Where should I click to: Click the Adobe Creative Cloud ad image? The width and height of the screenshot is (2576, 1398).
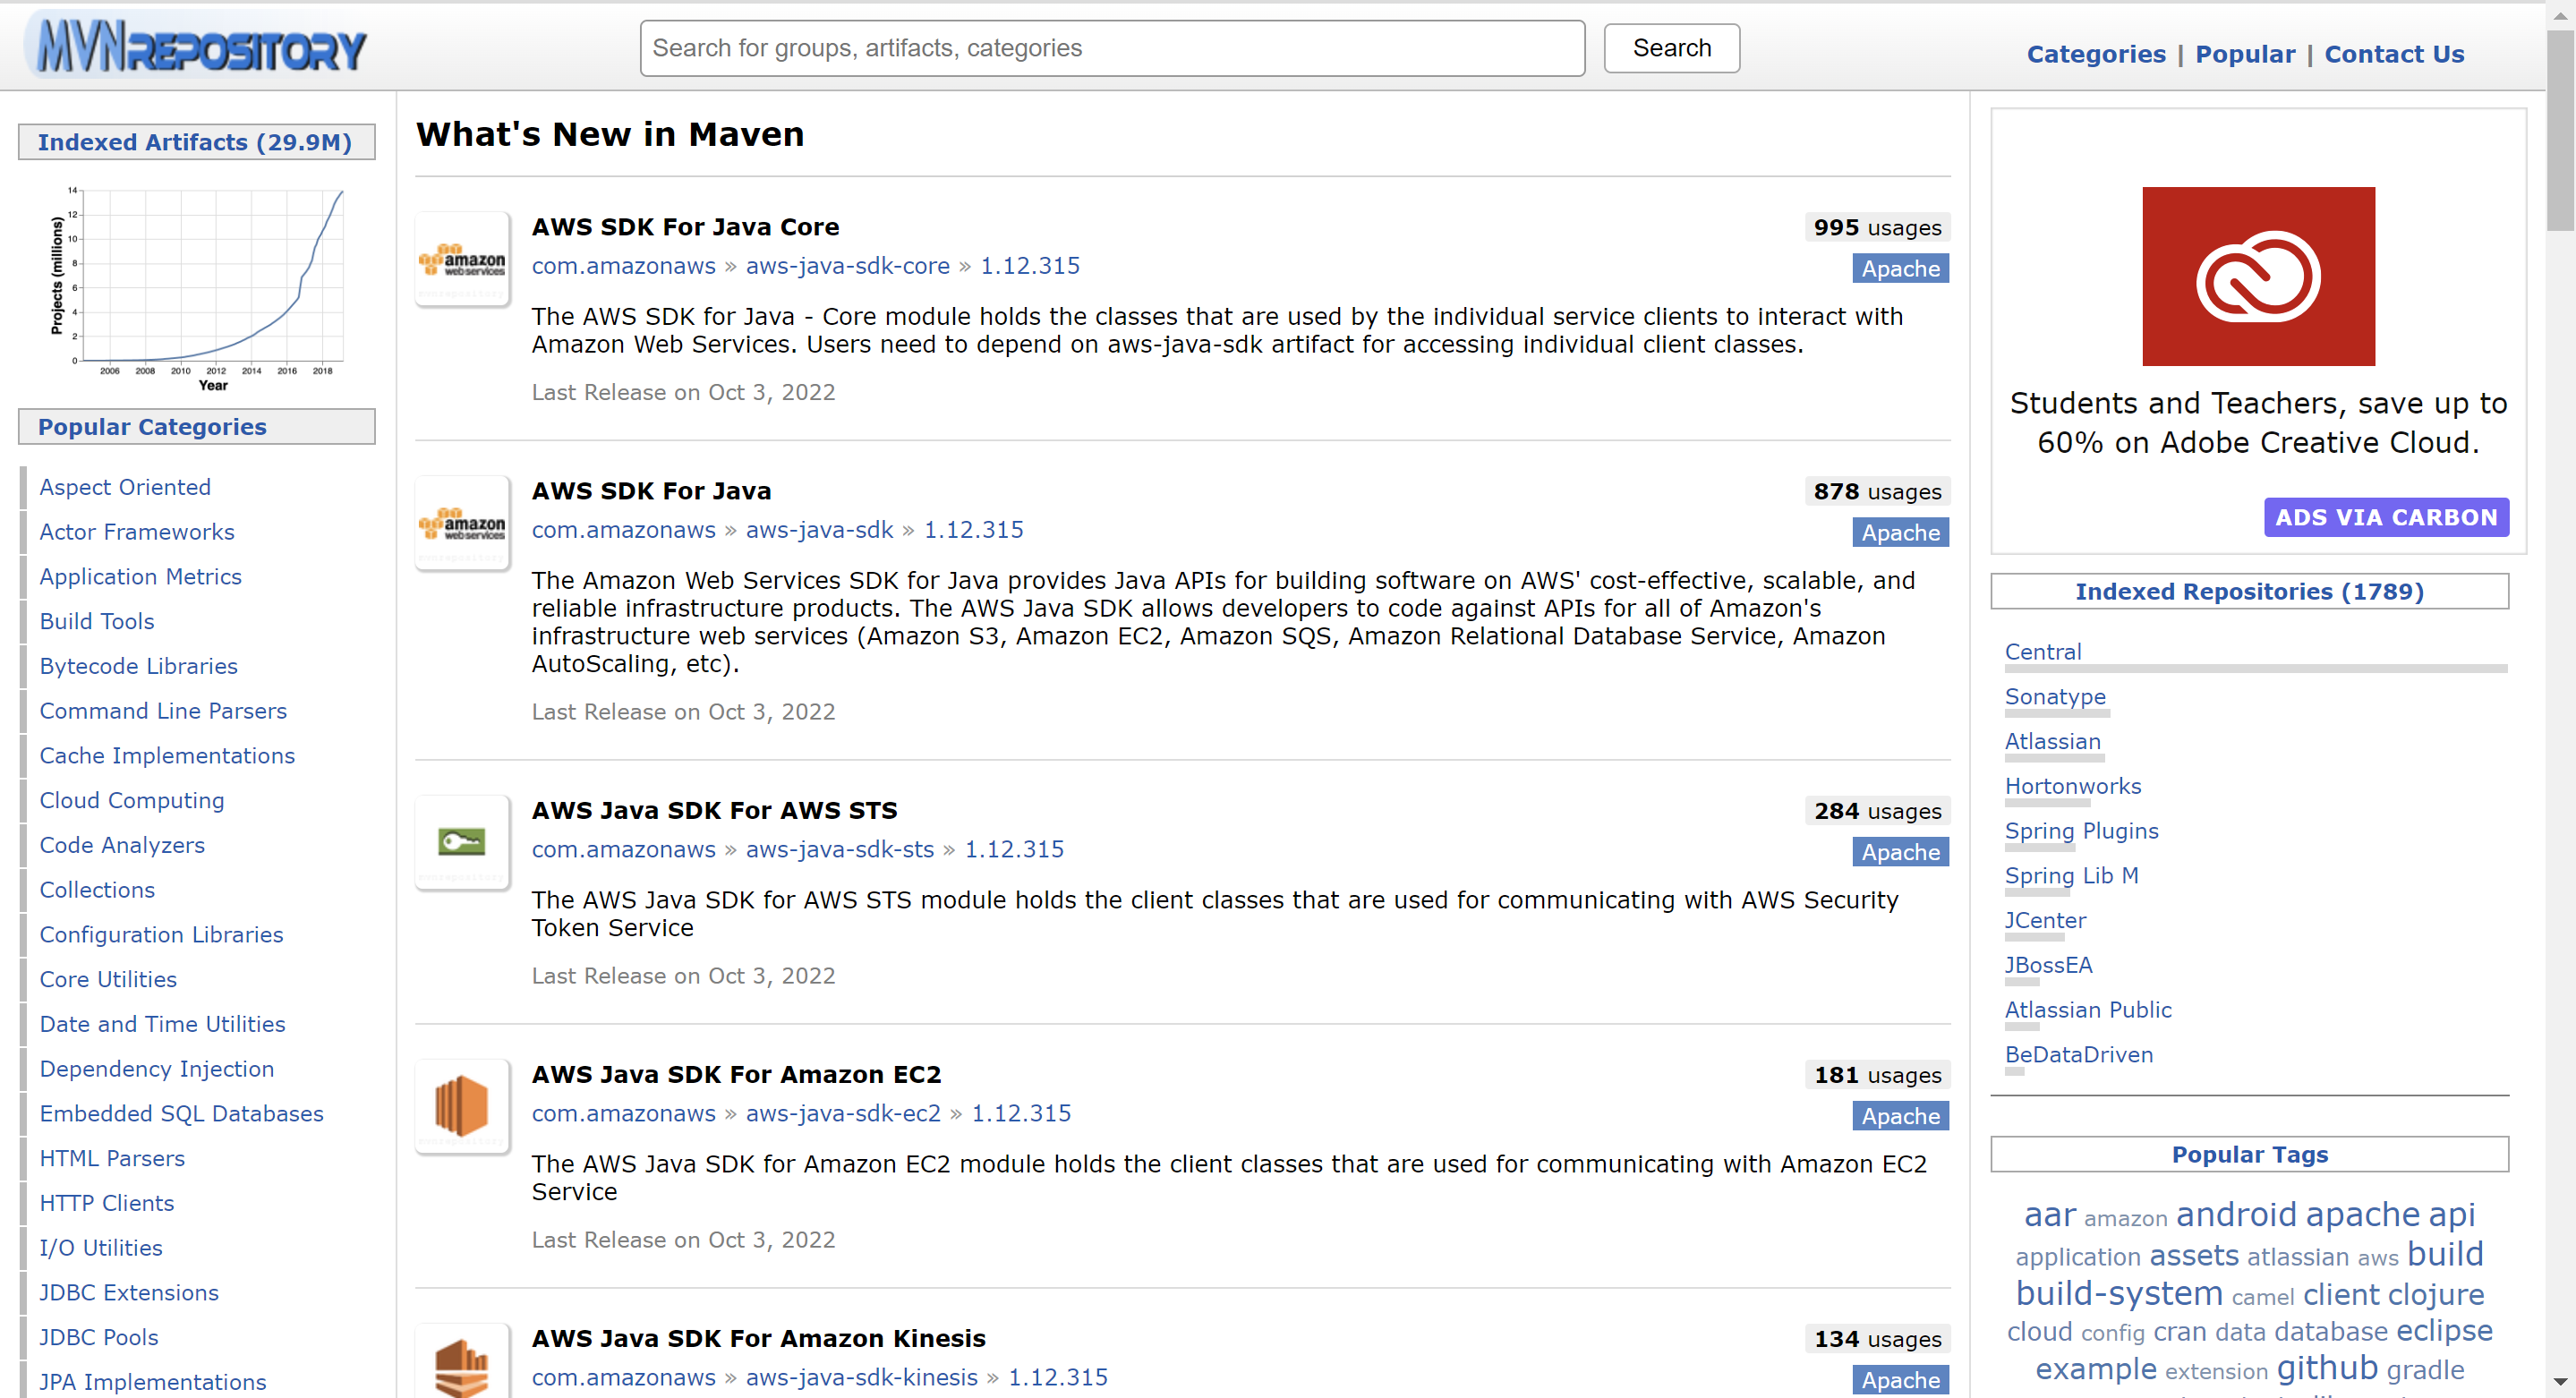tap(2258, 276)
